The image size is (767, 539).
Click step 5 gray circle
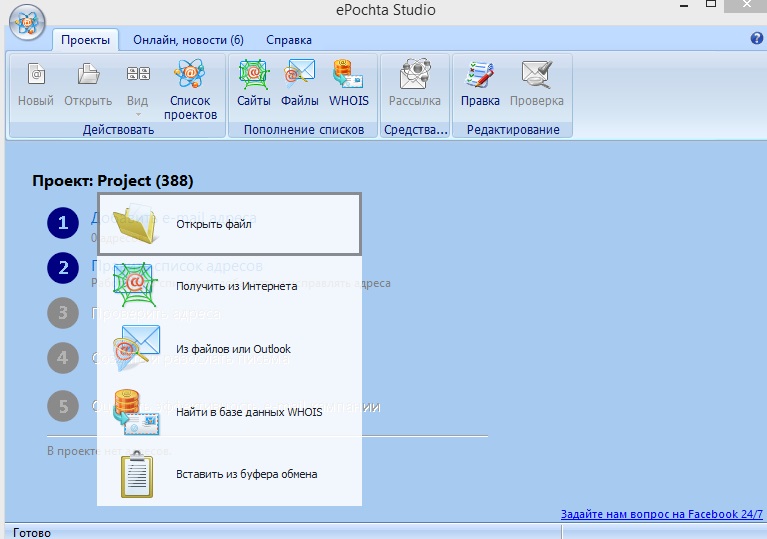[63, 406]
